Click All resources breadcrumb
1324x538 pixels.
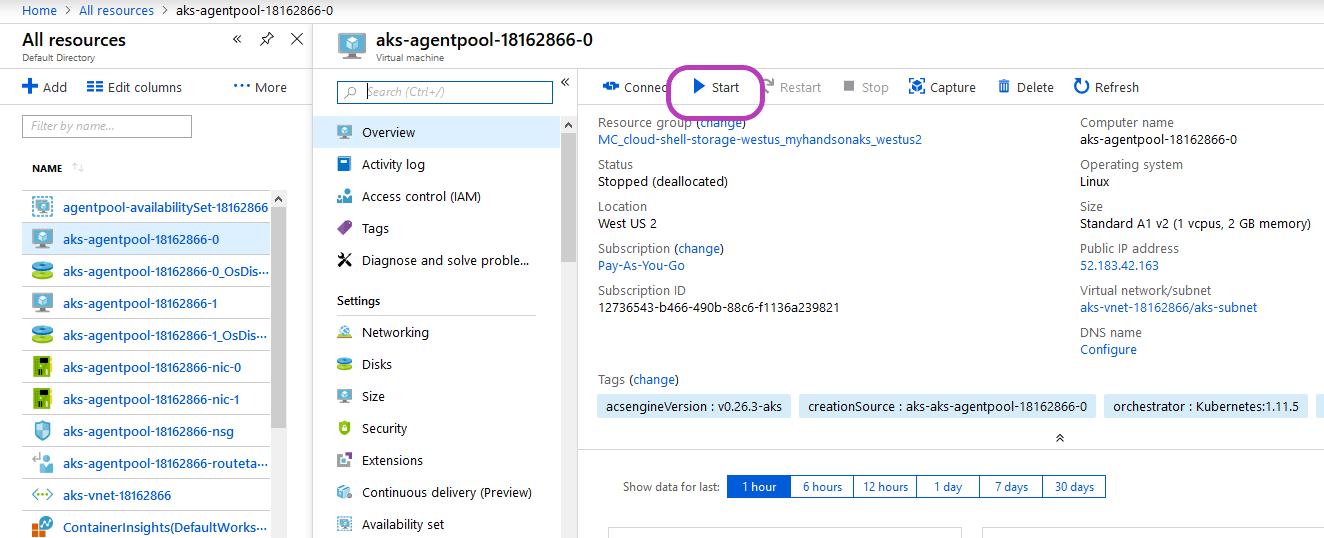coord(114,10)
